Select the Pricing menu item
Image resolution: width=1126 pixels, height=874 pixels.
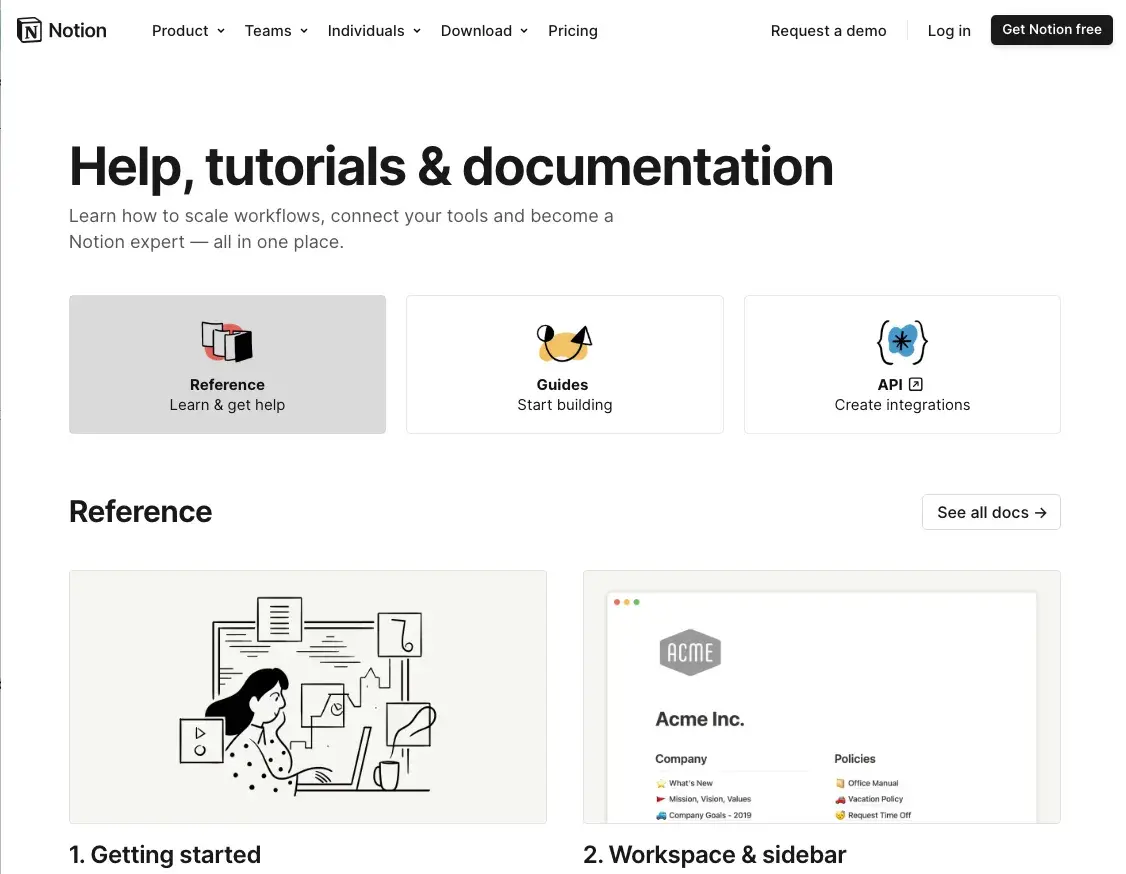572,31
